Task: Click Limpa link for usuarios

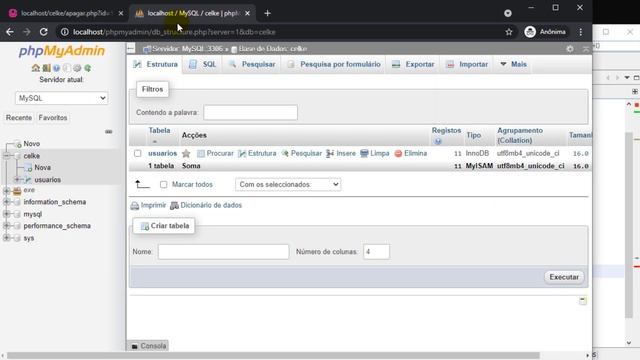Action: pyautogui.click(x=375, y=153)
